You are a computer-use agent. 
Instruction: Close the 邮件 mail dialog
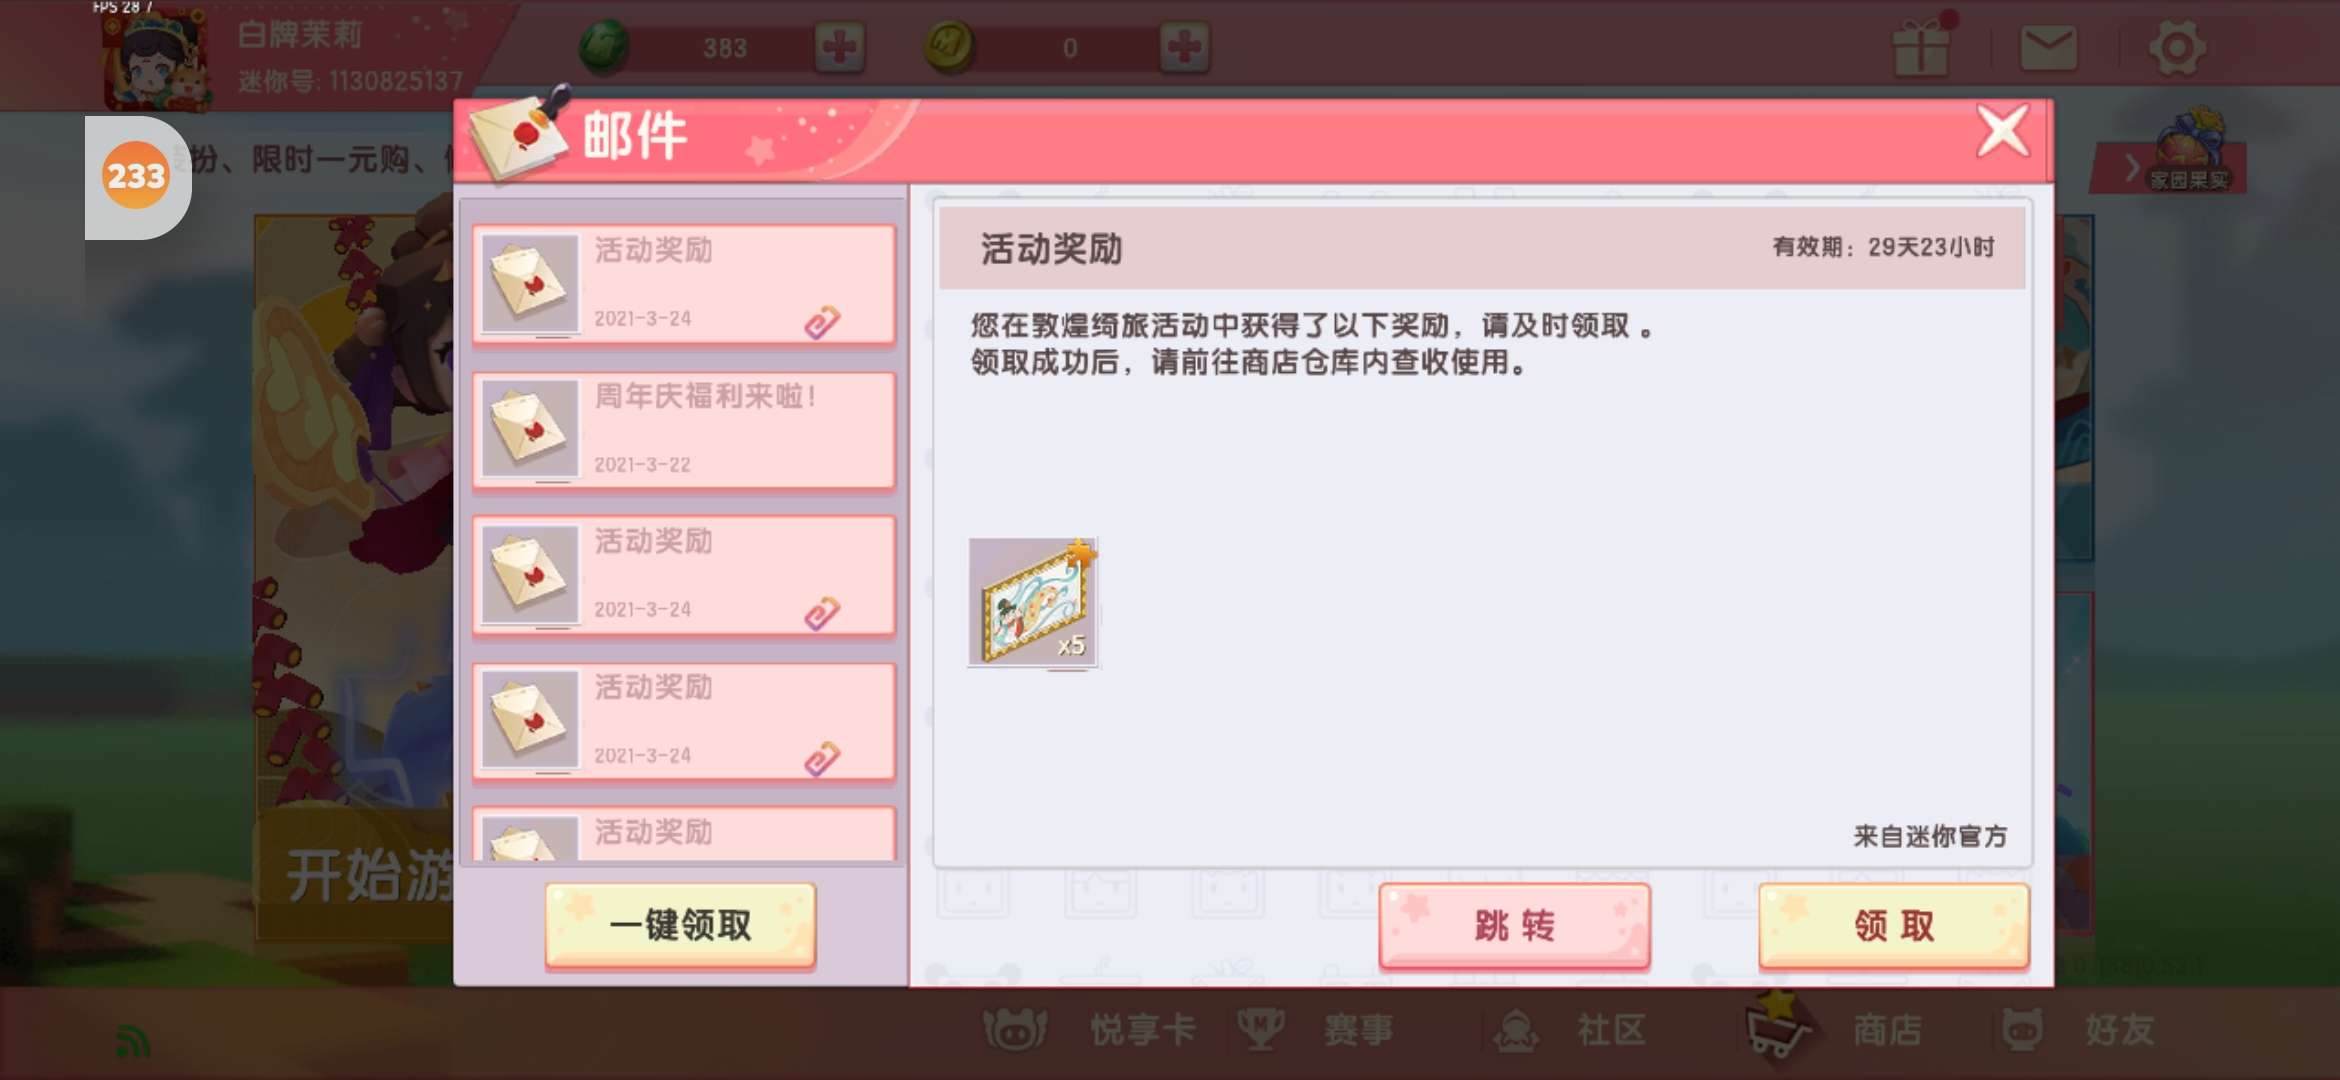tap(2003, 131)
